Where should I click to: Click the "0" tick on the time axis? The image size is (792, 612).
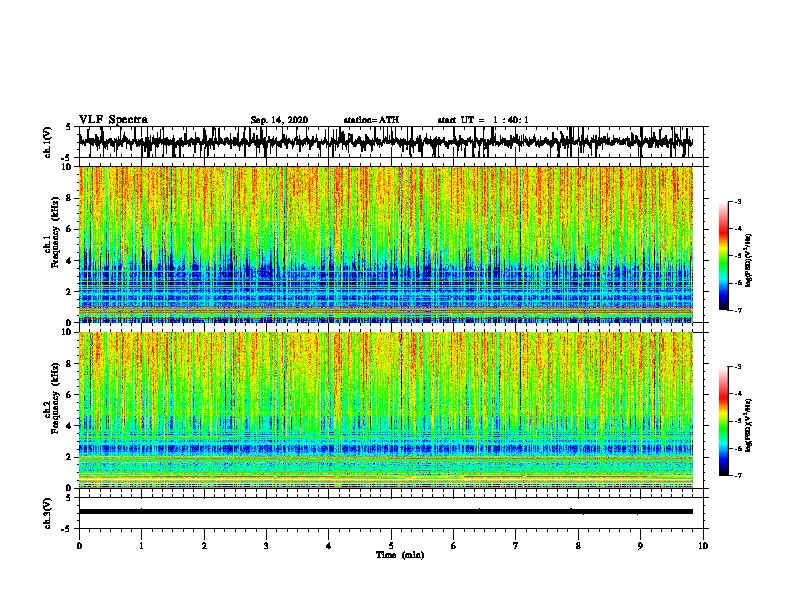click(79, 546)
